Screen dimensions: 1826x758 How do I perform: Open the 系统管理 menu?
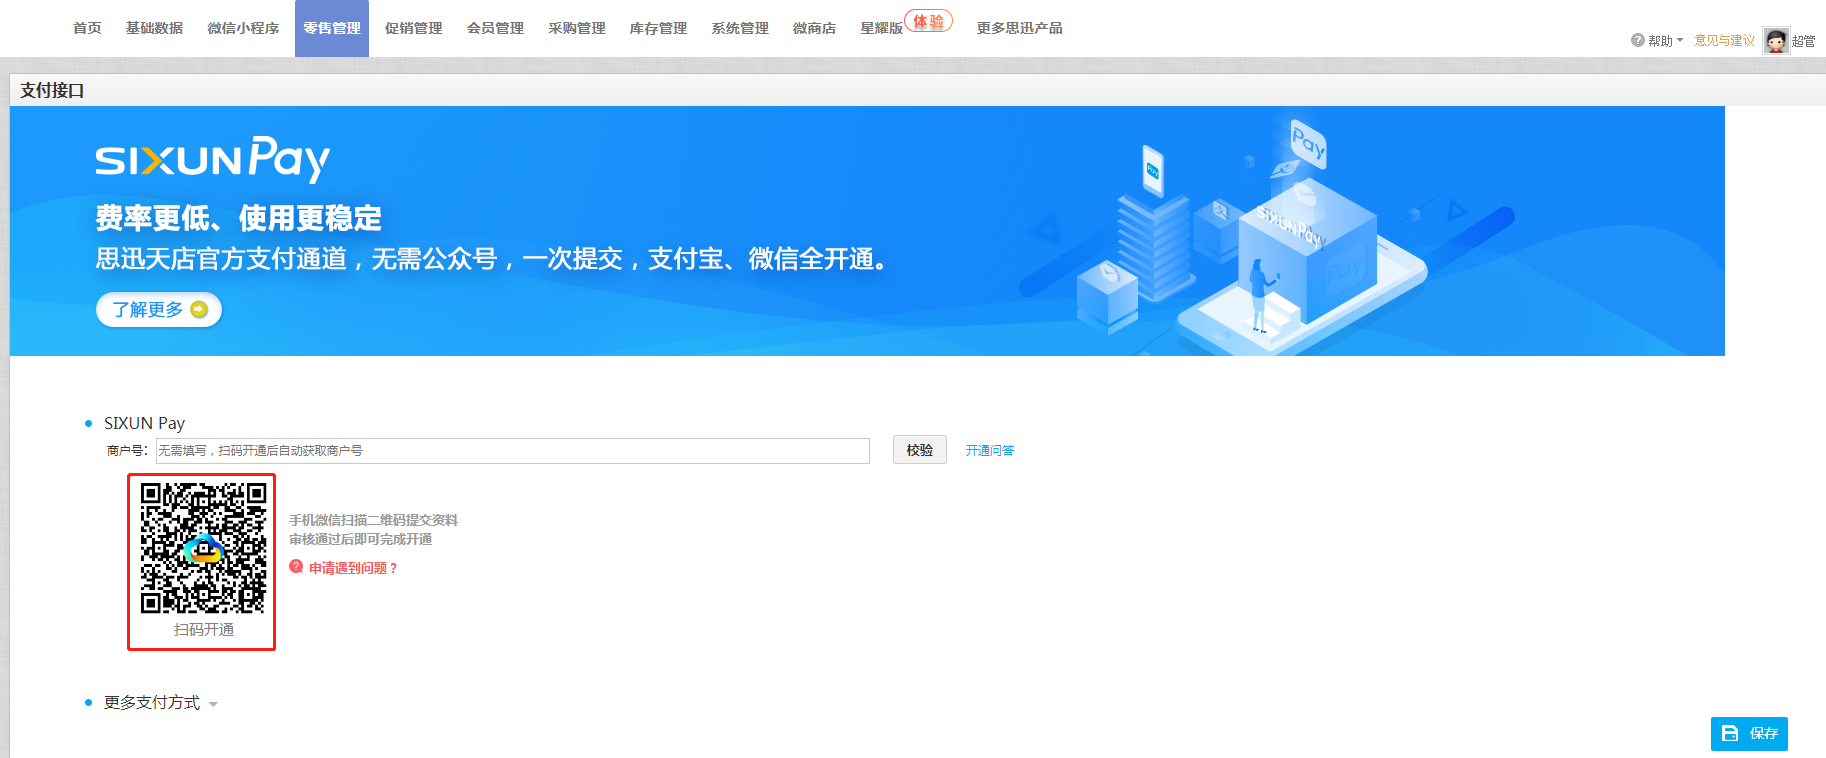(x=740, y=28)
